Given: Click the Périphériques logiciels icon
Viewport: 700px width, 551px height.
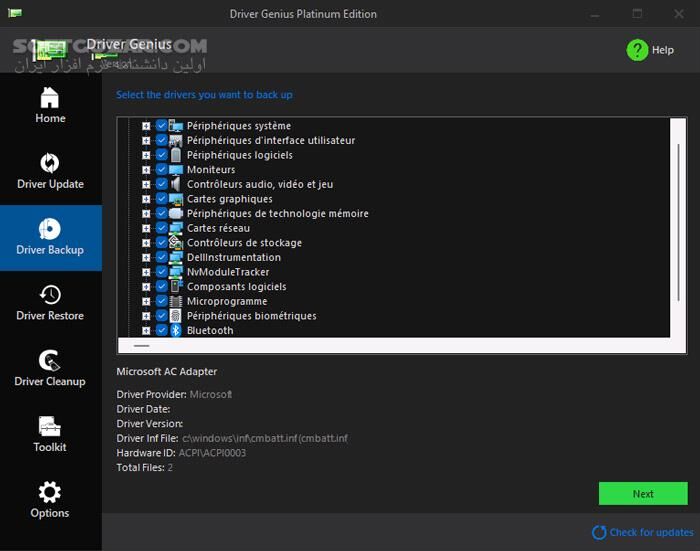Looking at the screenshot, I should click(x=175, y=155).
